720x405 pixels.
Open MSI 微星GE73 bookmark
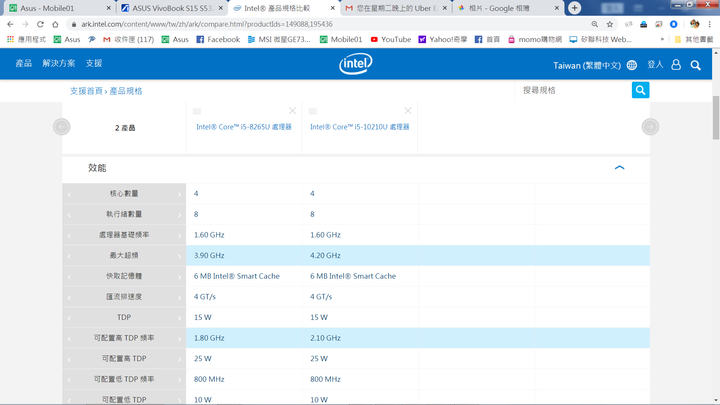click(x=279, y=39)
